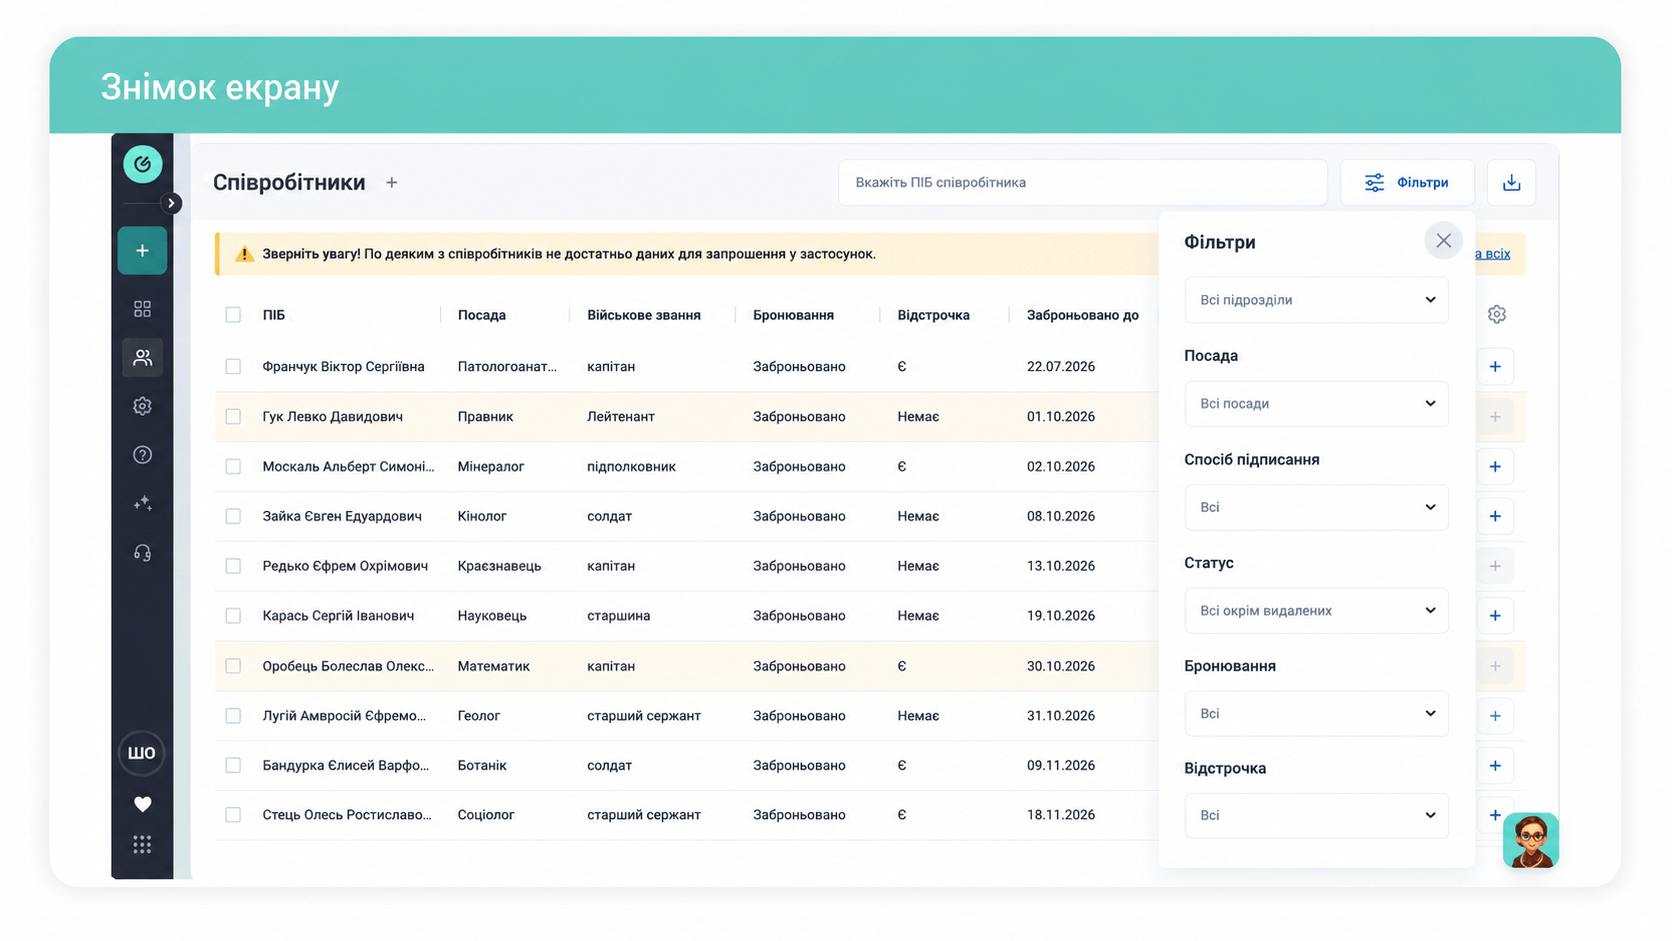Image resolution: width=1672 pixels, height=941 pixels.
Task: Tick the checkbox for Франчук Віктор Сергіївна
Action: tap(233, 367)
